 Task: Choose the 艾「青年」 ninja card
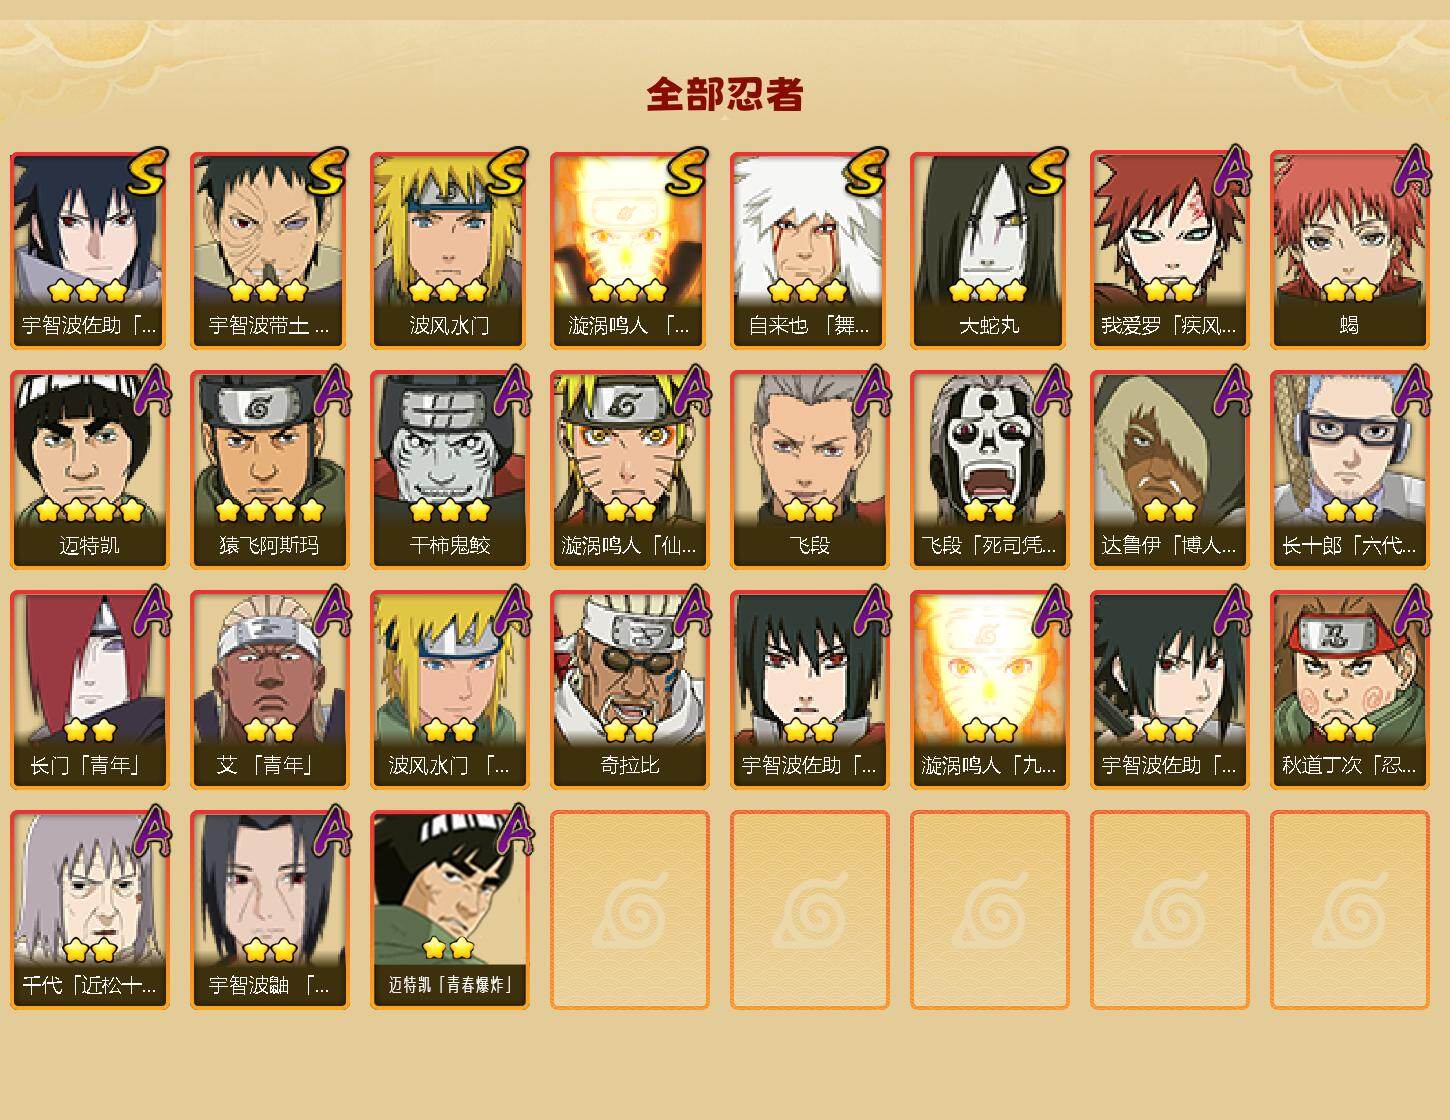(x=269, y=690)
